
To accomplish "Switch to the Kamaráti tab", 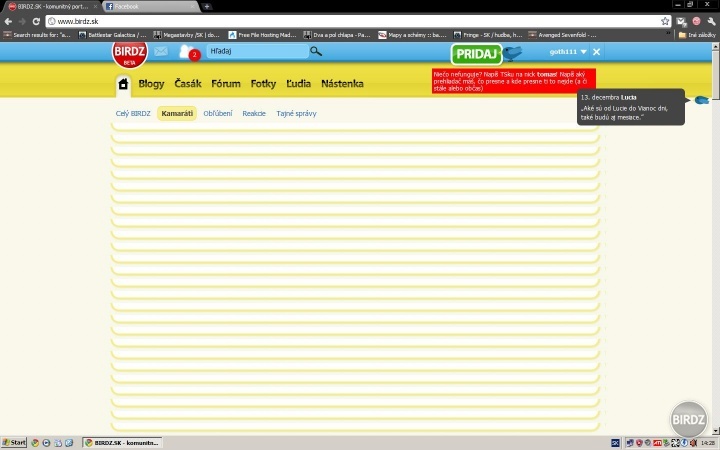I will (177, 113).
